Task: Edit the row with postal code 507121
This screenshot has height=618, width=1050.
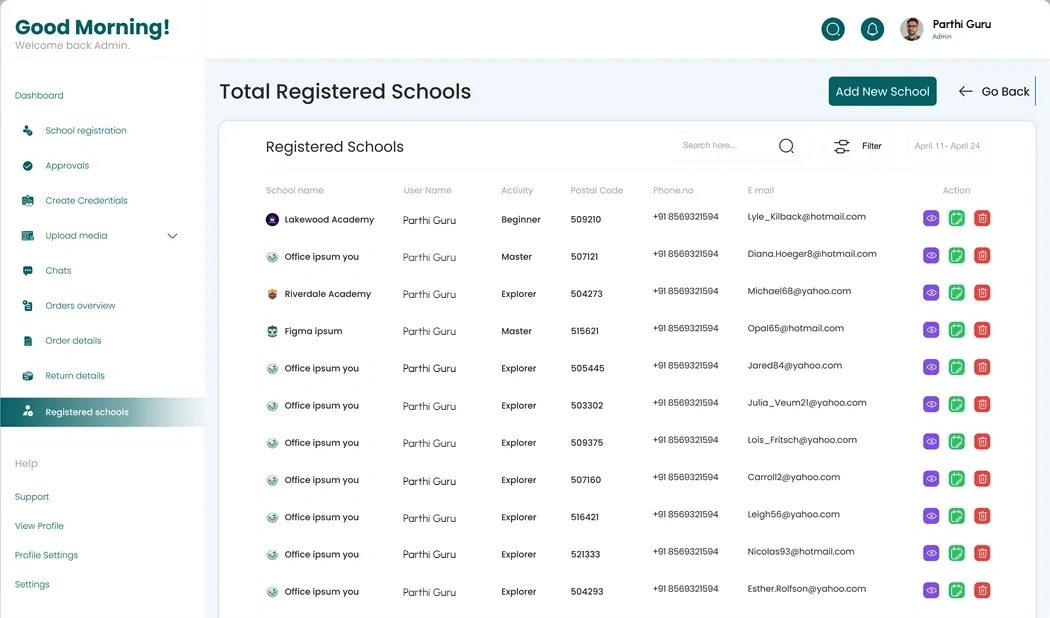Action: pyautogui.click(x=956, y=256)
